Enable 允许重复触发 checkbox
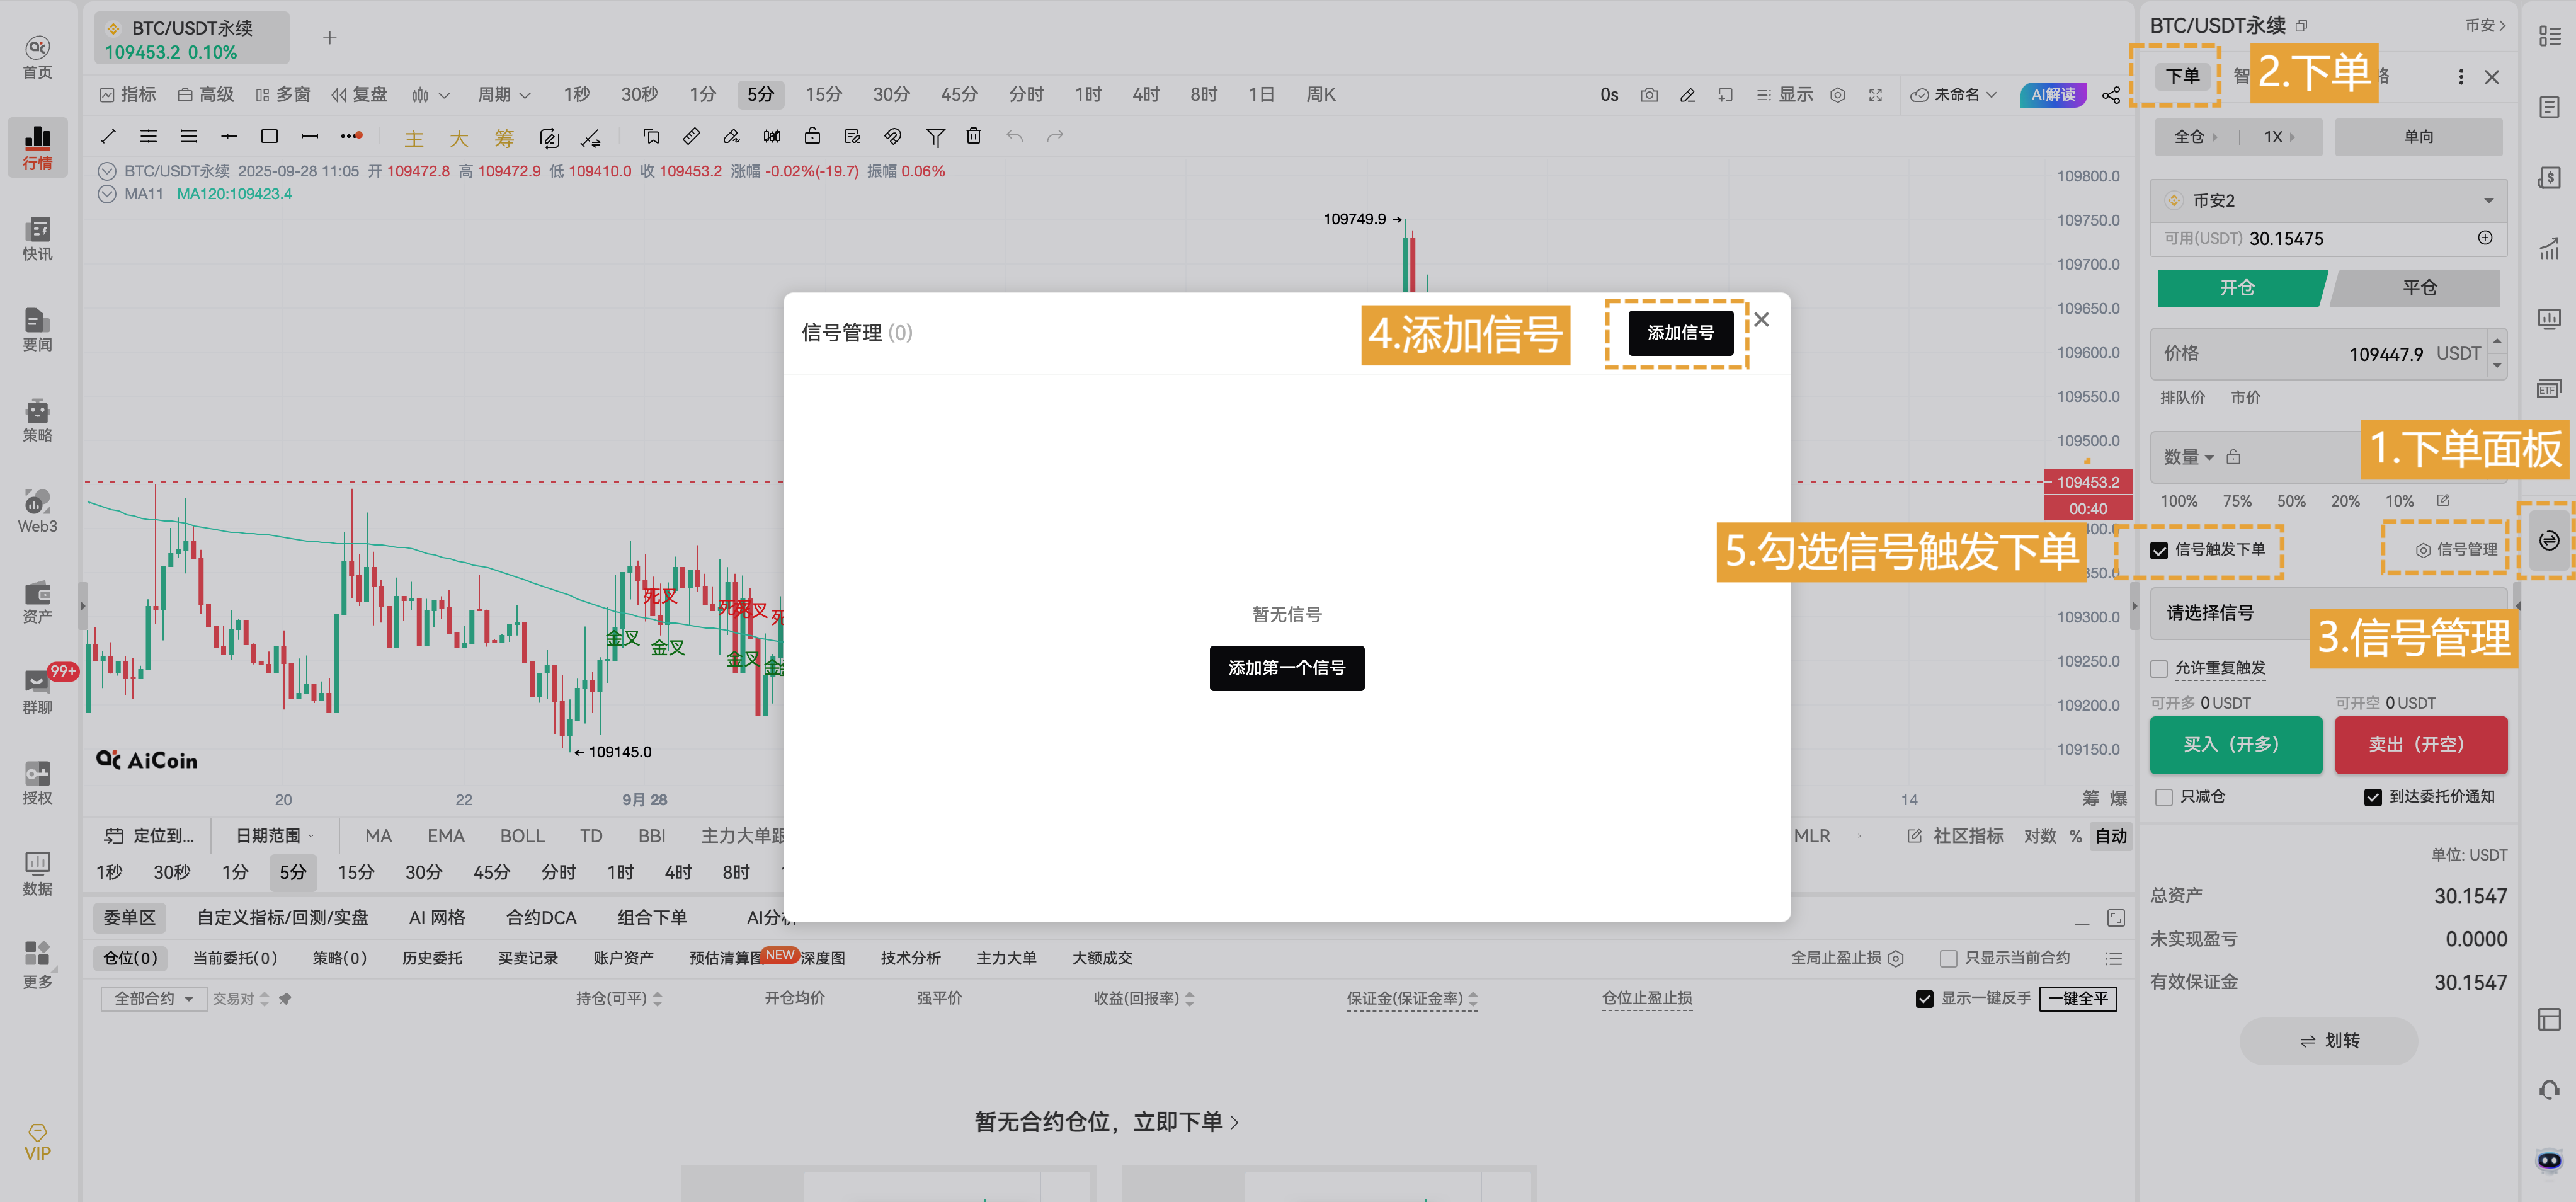The image size is (2576, 1202). pos(2159,668)
